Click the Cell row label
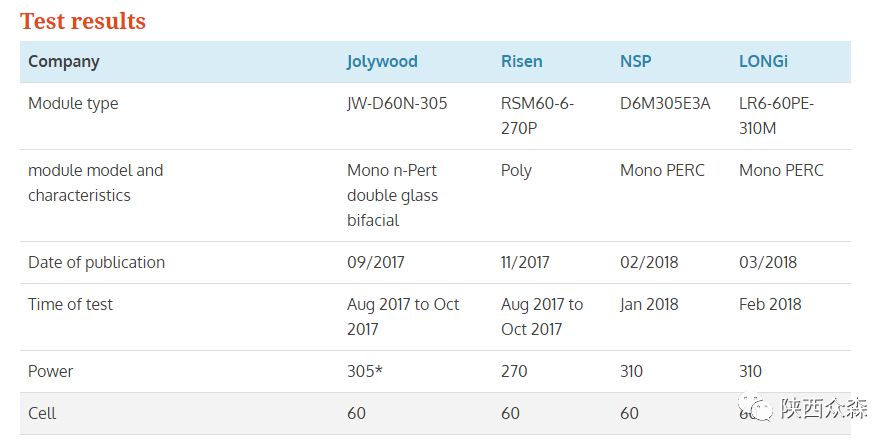Screen dimensions: 896x447 pos(42,413)
